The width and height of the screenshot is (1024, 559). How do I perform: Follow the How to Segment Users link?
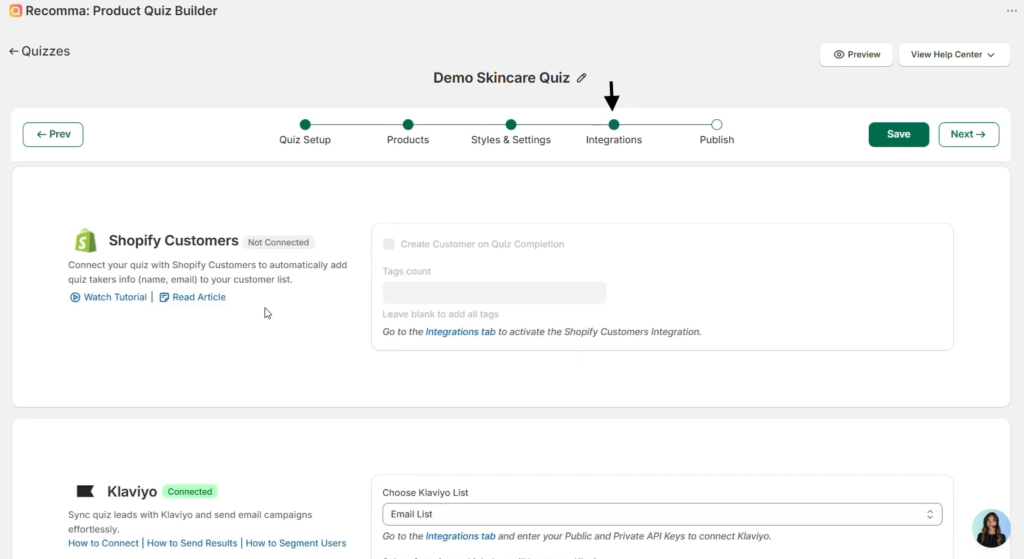[296, 543]
